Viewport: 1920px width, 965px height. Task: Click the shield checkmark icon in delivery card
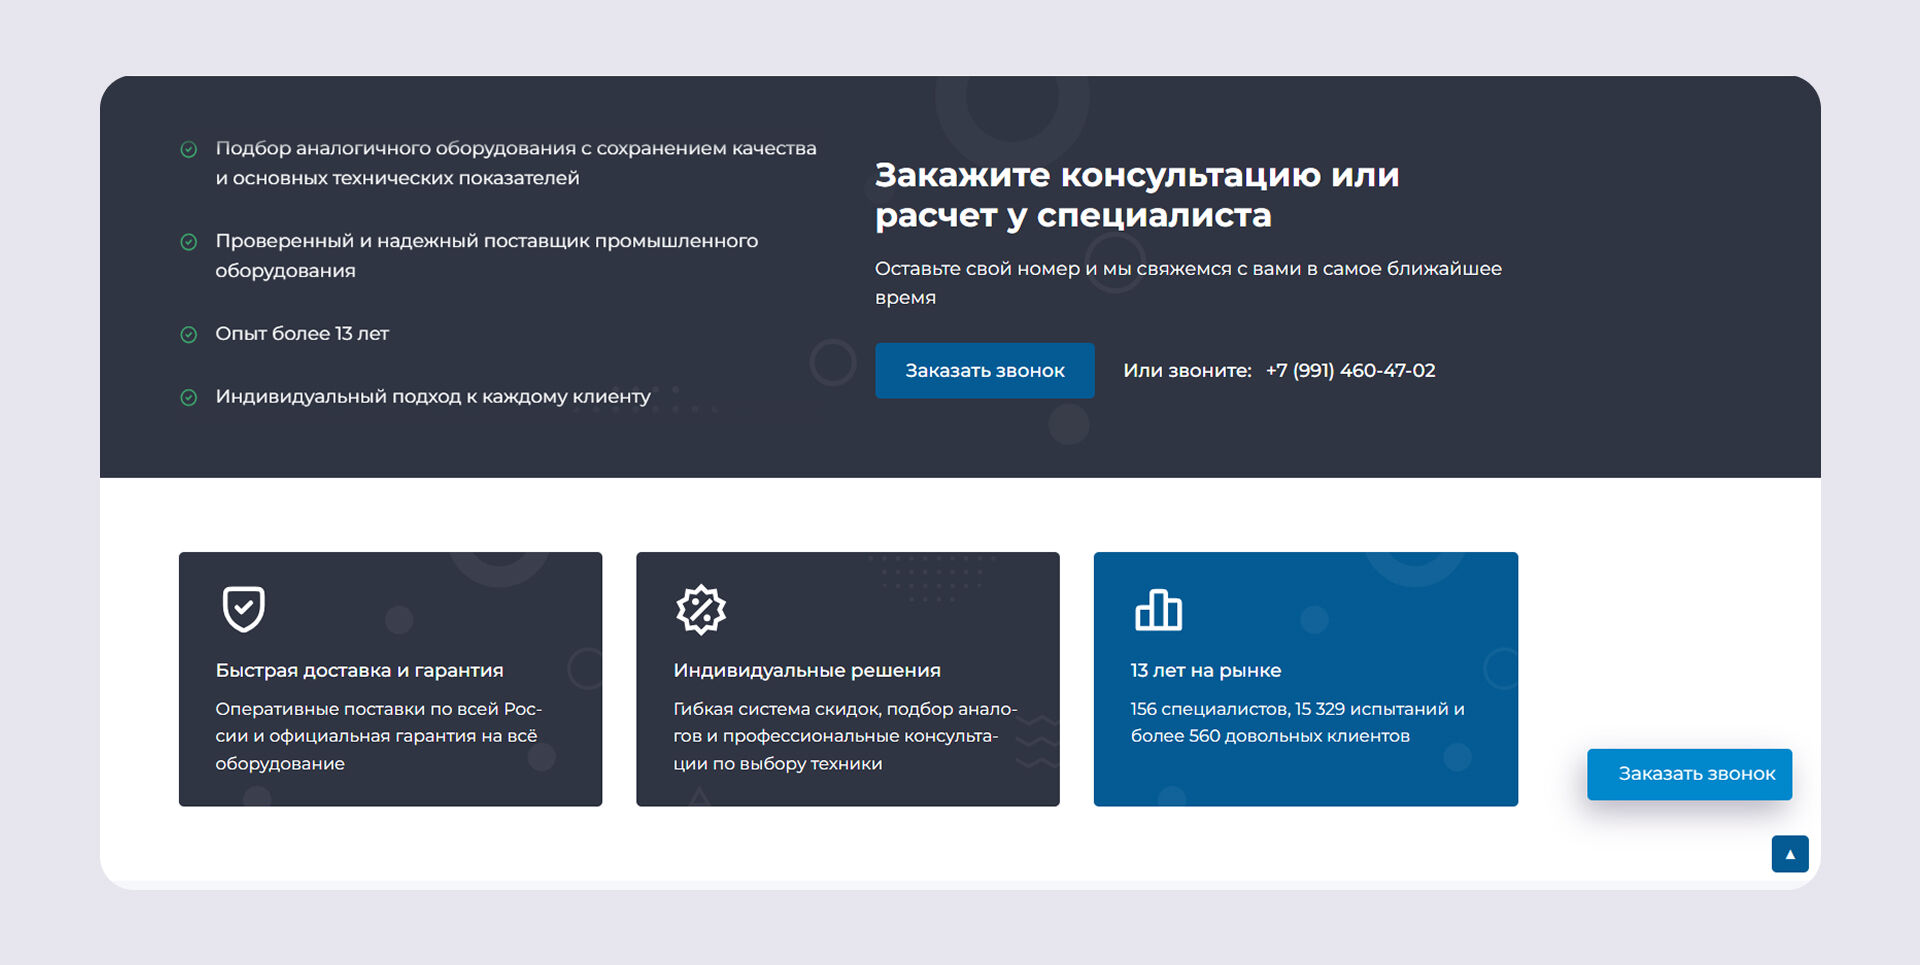[243, 609]
